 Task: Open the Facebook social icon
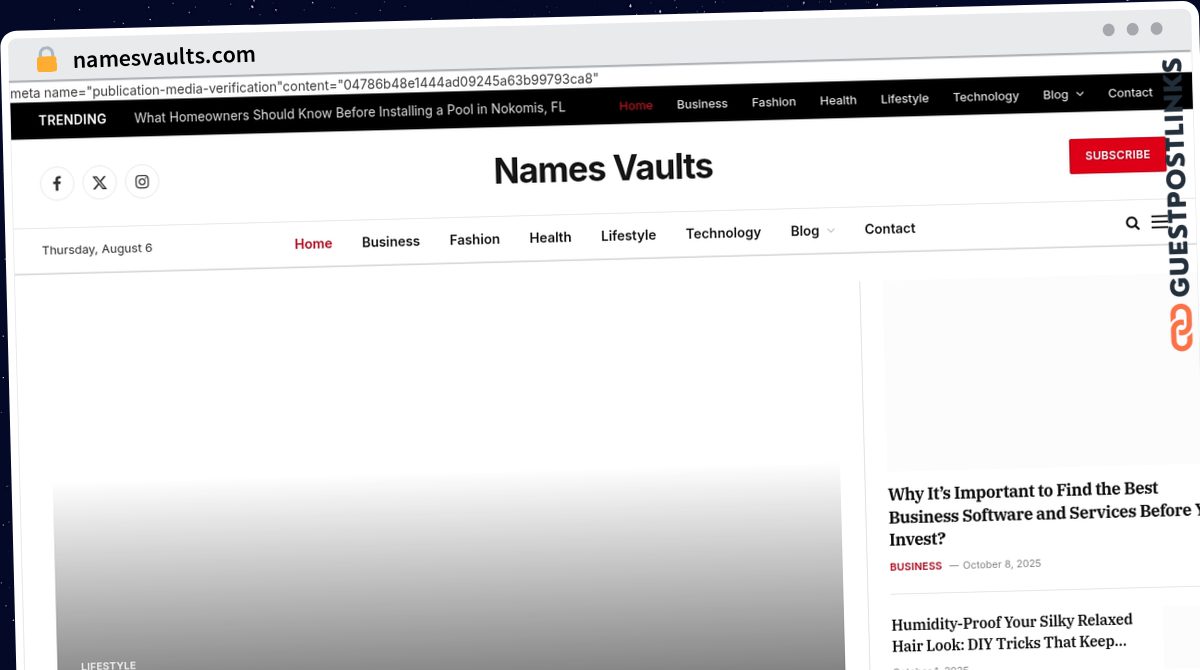coord(57,183)
